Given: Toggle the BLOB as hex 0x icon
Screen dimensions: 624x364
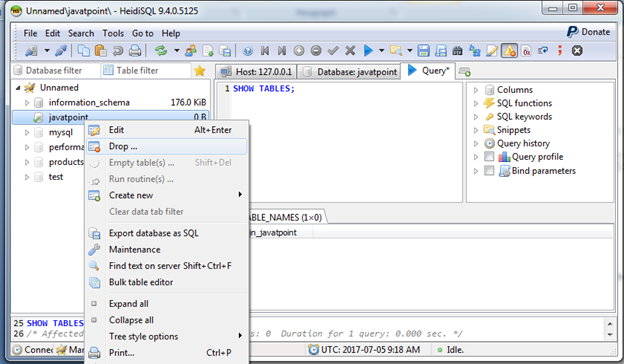Looking at the screenshot, I should [526, 51].
